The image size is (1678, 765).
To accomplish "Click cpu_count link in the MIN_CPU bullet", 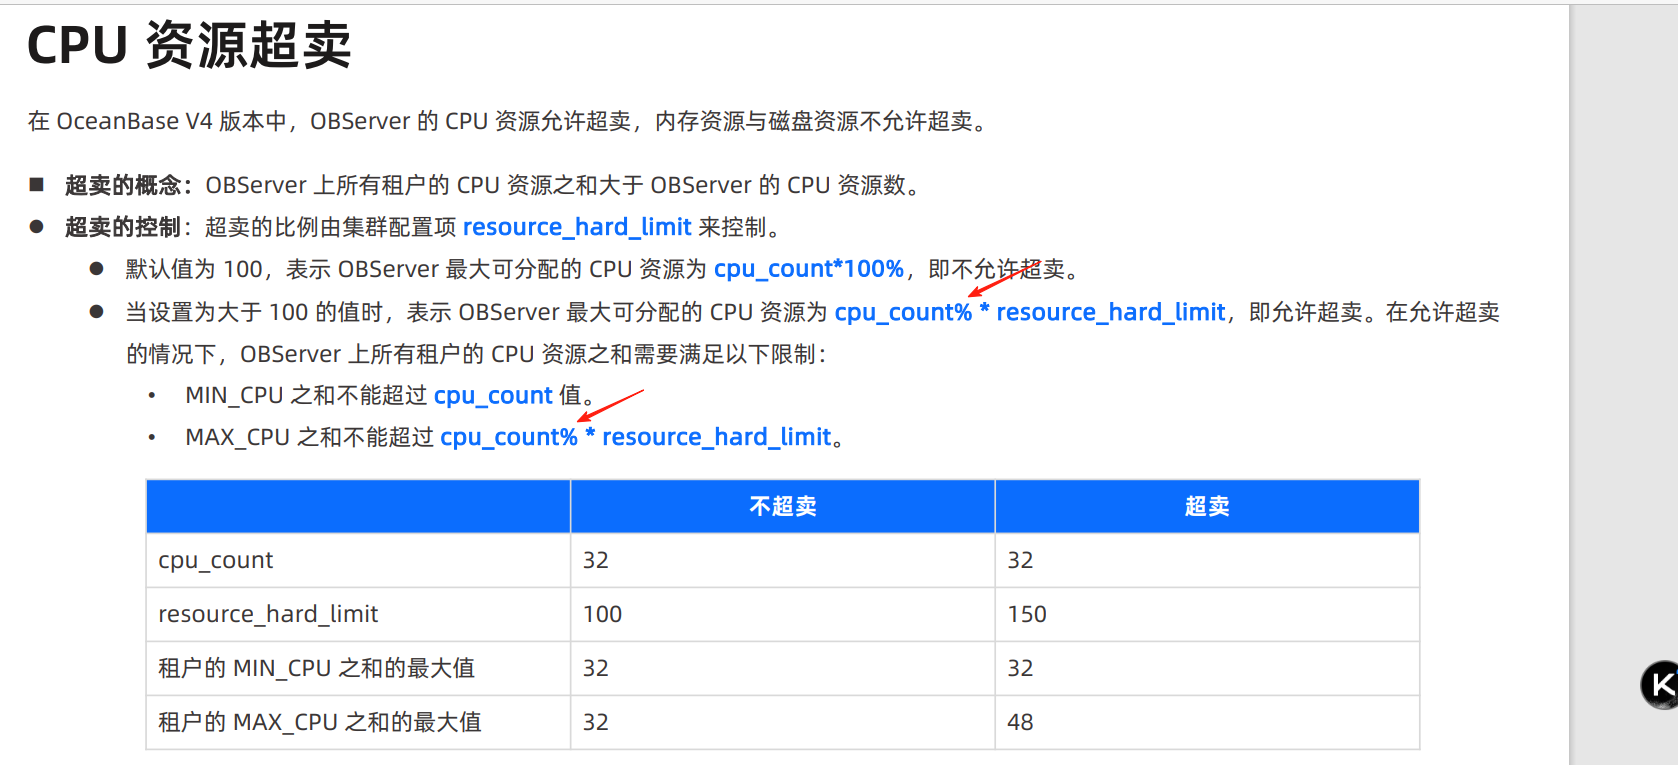I will [493, 395].
